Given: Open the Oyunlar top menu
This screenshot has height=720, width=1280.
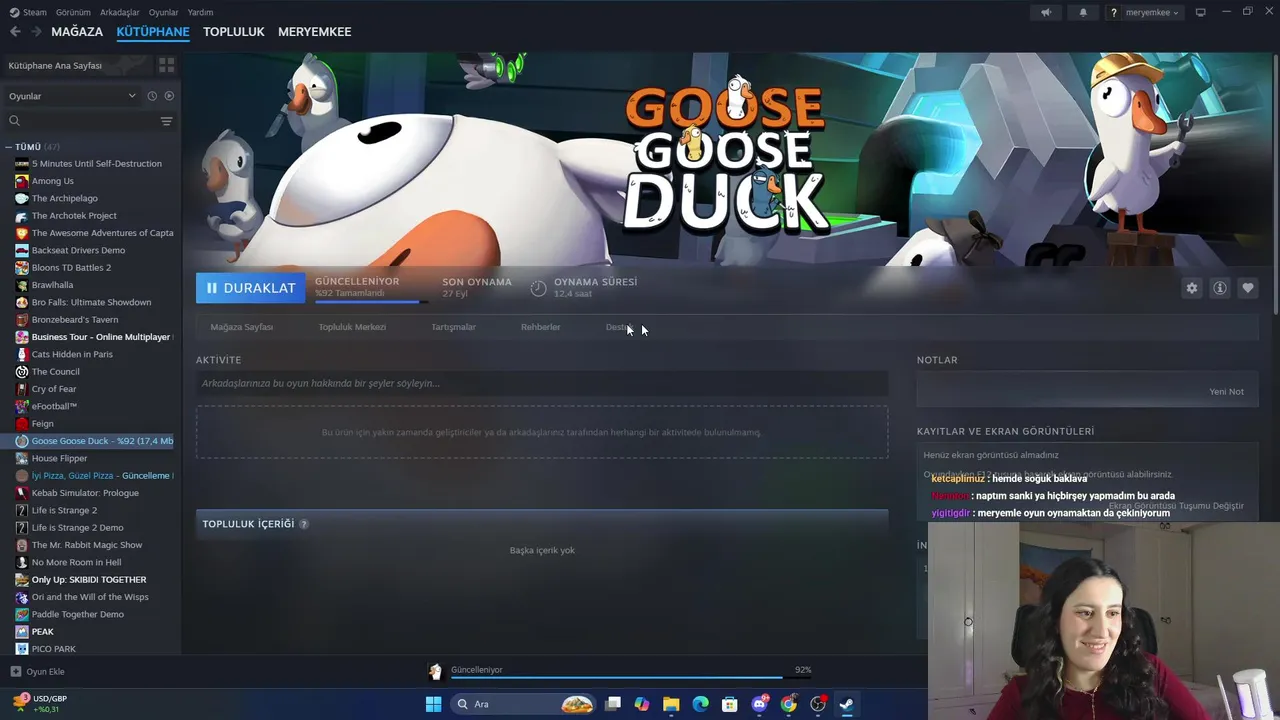Looking at the screenshot, I should tap(163, 13).
